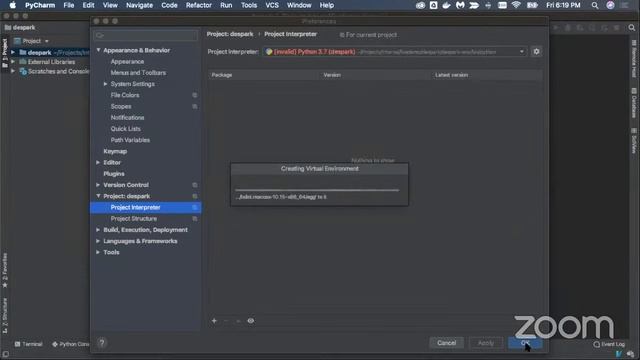Open the Navigate menu
Viewport: 640px width, 360px height.
(x=139, y=5)
